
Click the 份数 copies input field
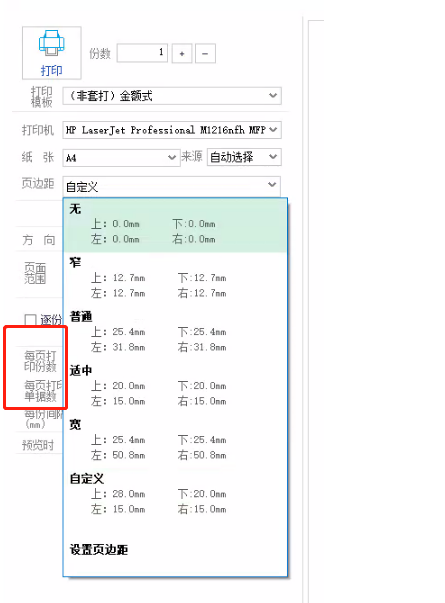(x=142, y=53)
